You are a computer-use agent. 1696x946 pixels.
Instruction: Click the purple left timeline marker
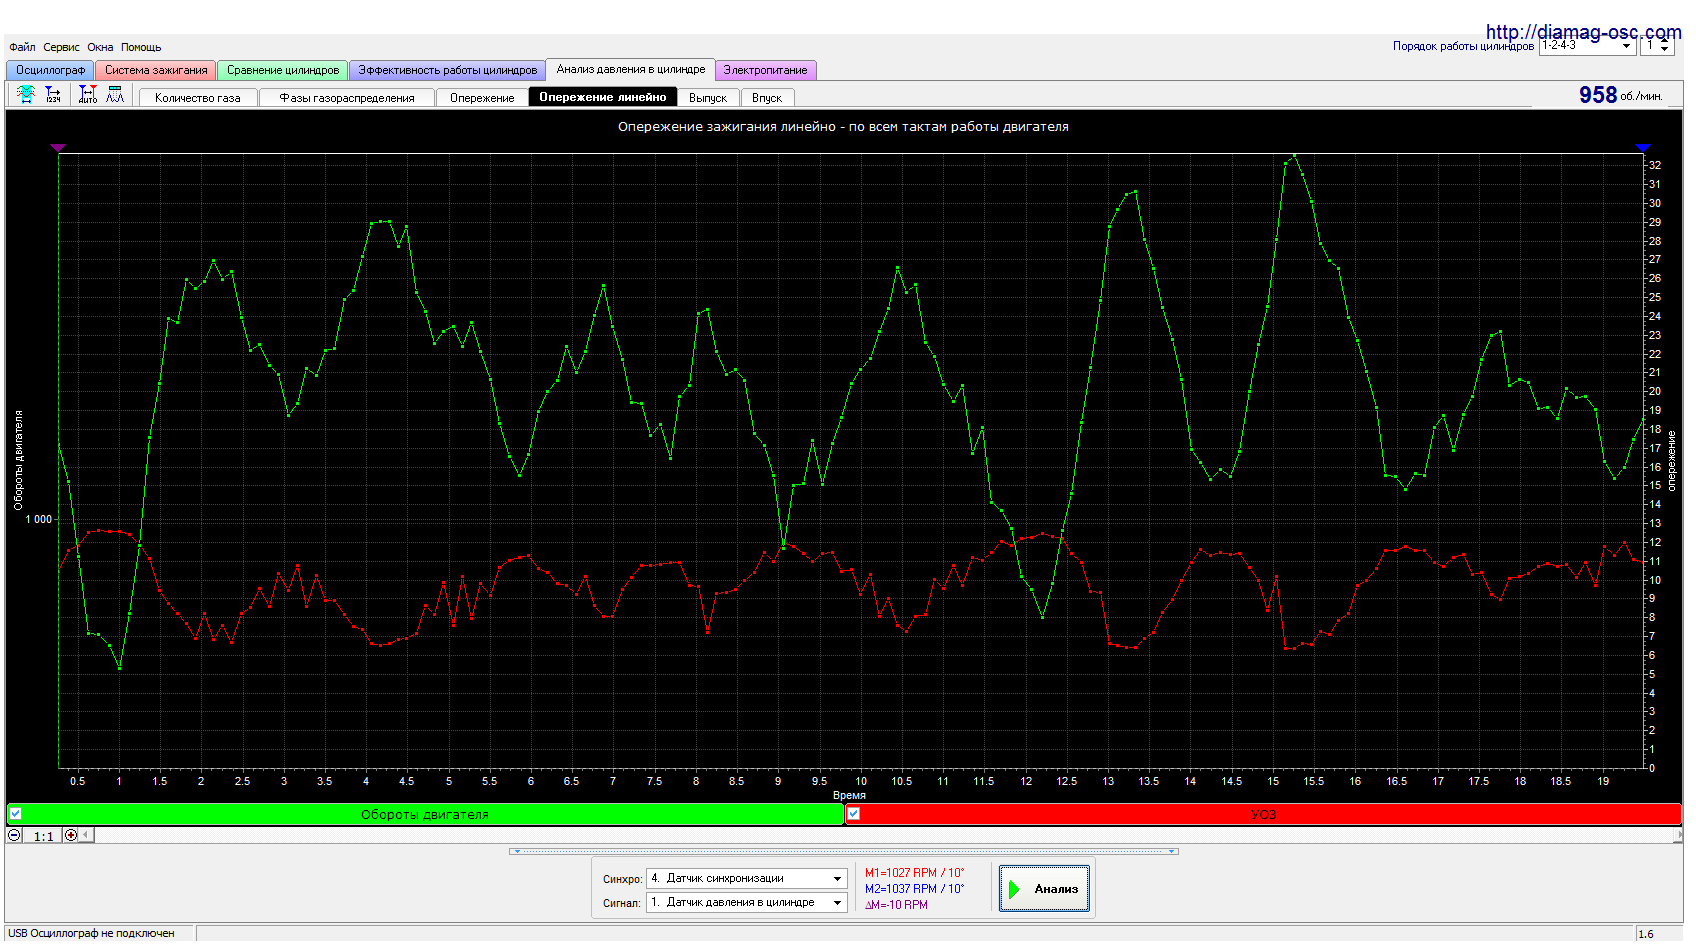tap(58, 148)
